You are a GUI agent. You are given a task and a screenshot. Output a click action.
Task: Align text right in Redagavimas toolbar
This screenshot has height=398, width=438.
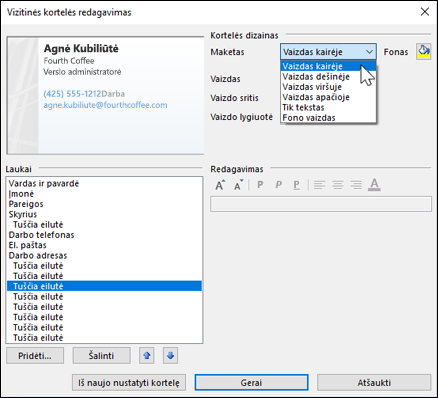[356, 184]
